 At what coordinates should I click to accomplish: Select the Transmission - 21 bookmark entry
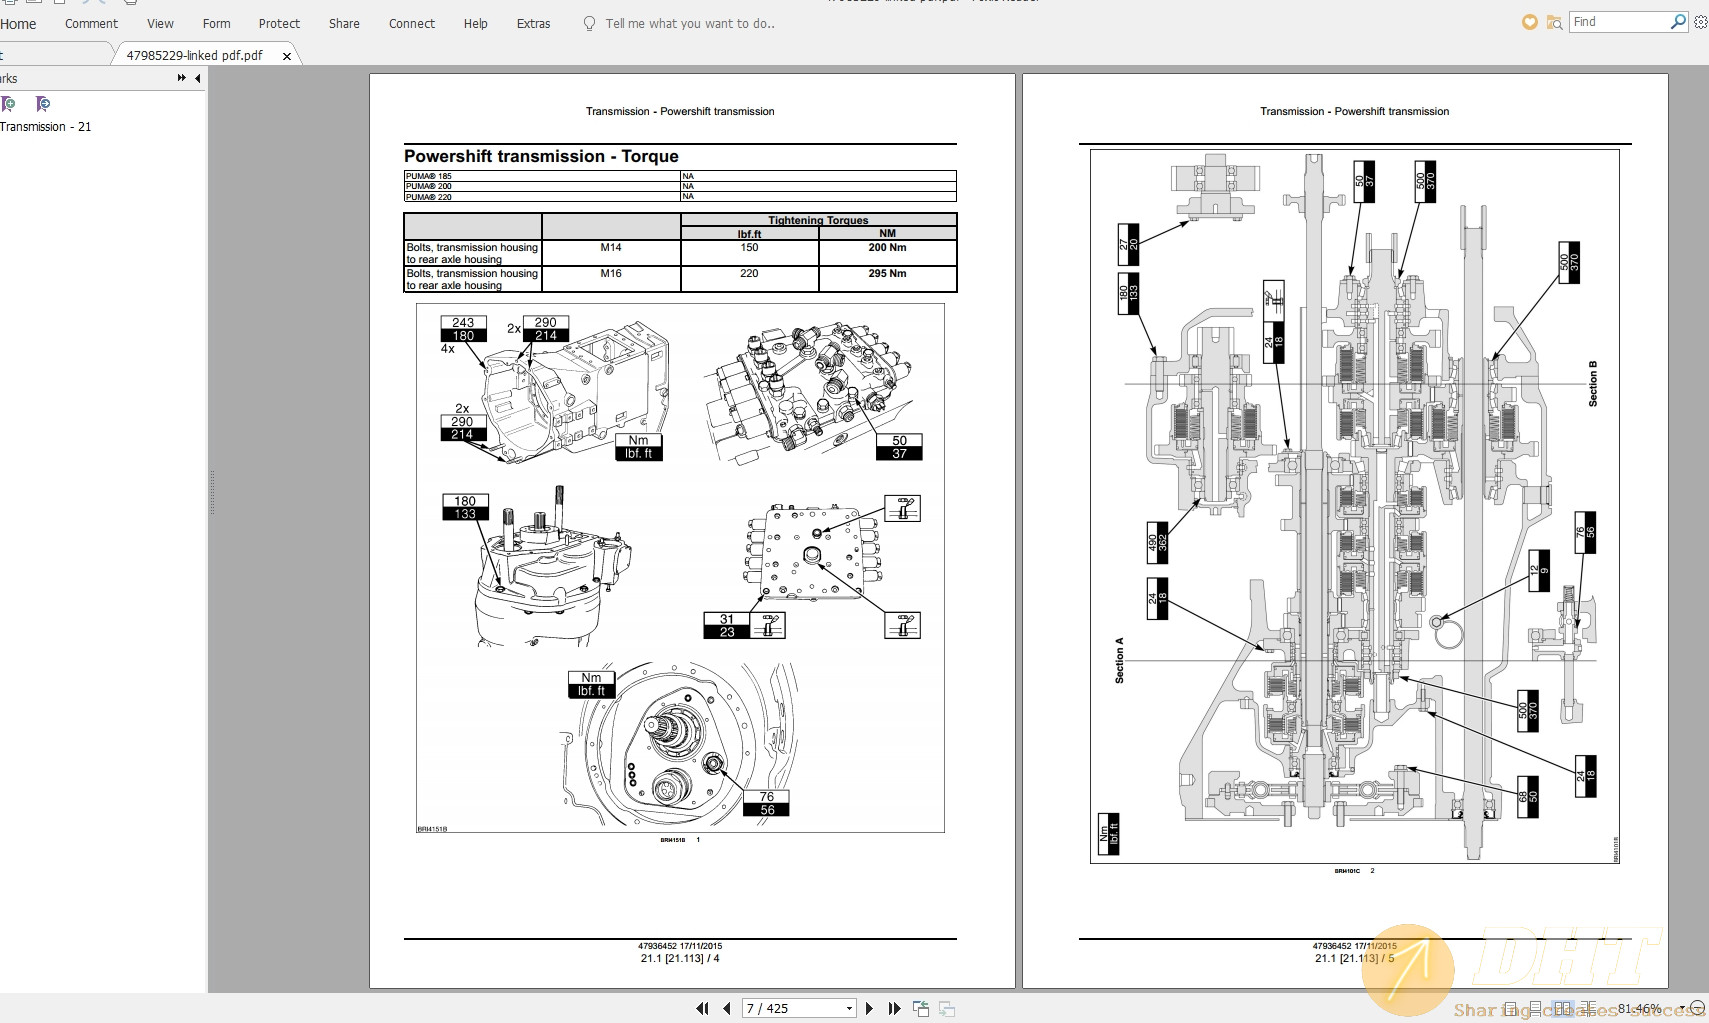pyautogui.click(x=46, y=127)
